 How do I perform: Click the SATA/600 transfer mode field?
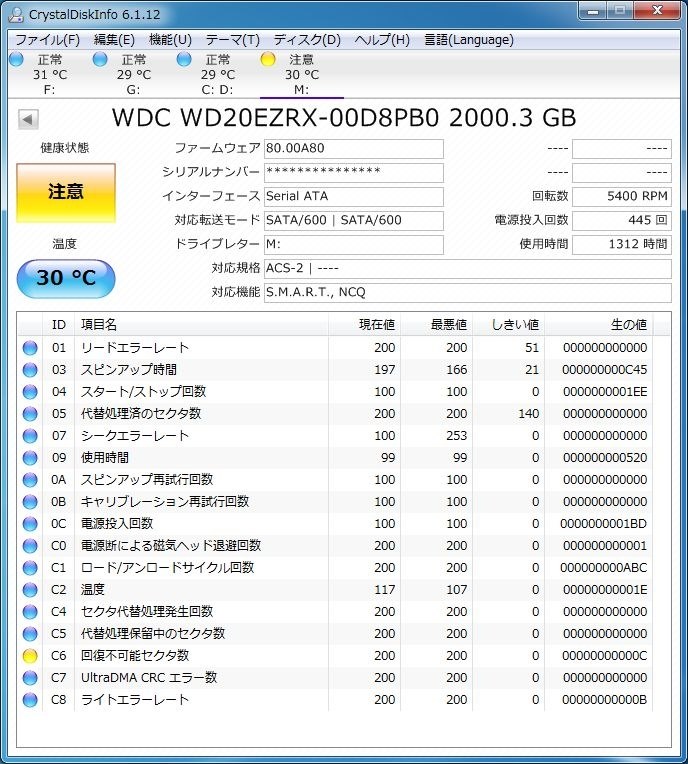tap(354, 220)
